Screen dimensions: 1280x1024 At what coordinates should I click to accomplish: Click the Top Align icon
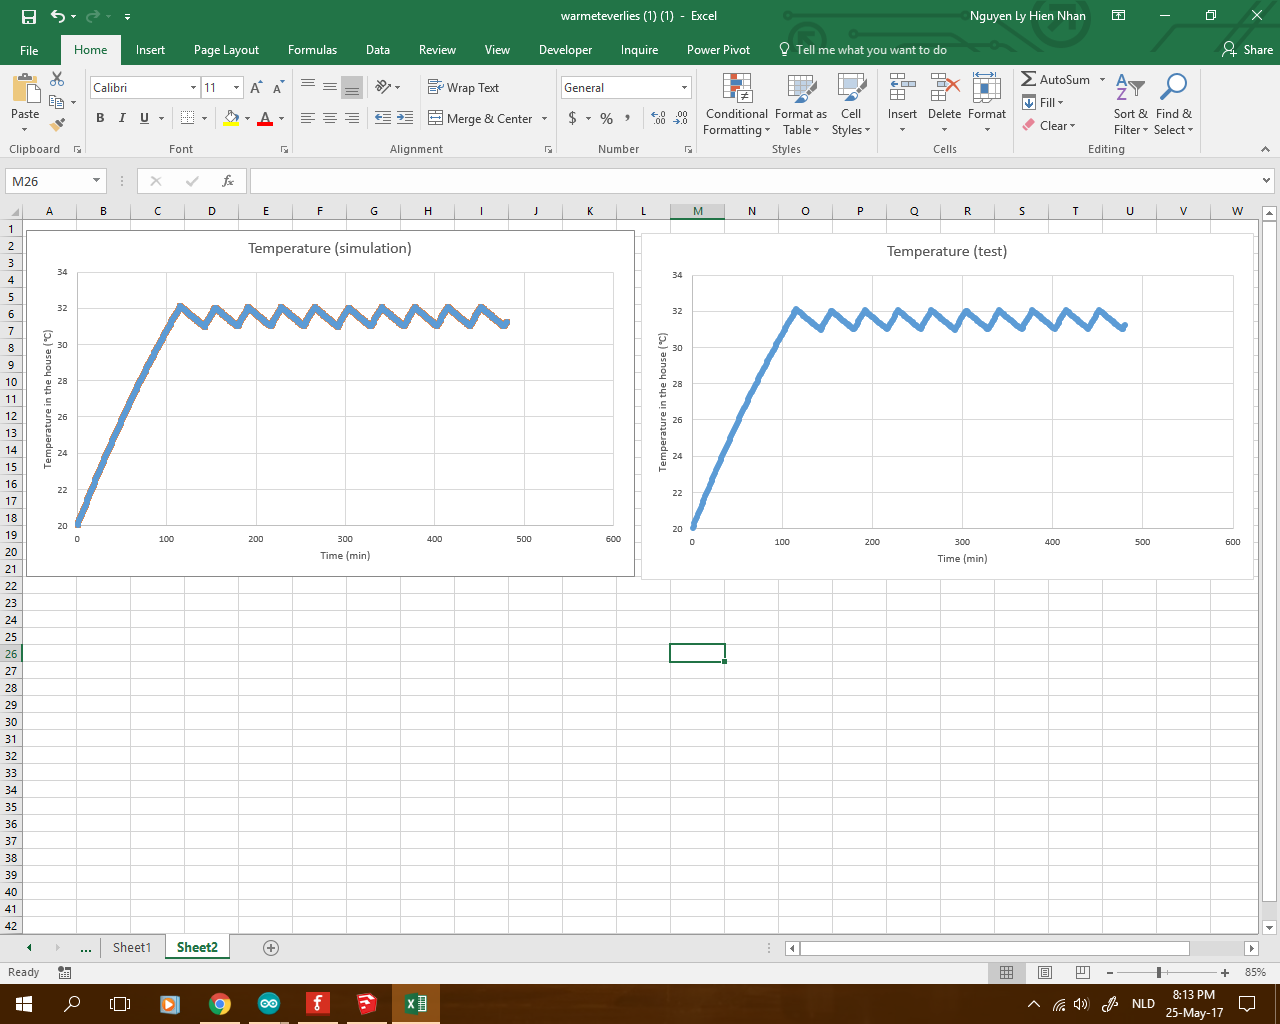click(x=308, y=88)
